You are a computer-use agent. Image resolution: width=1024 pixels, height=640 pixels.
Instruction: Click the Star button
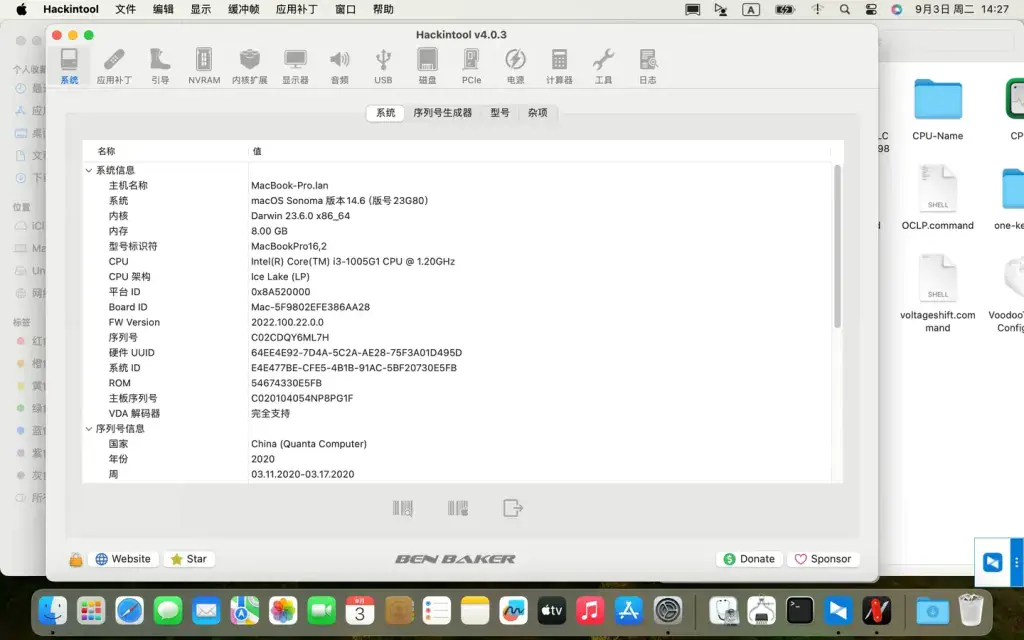coord(189,559)
